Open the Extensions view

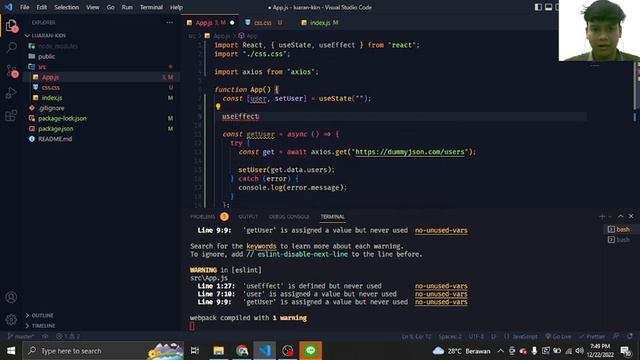(x=11, y=116)
